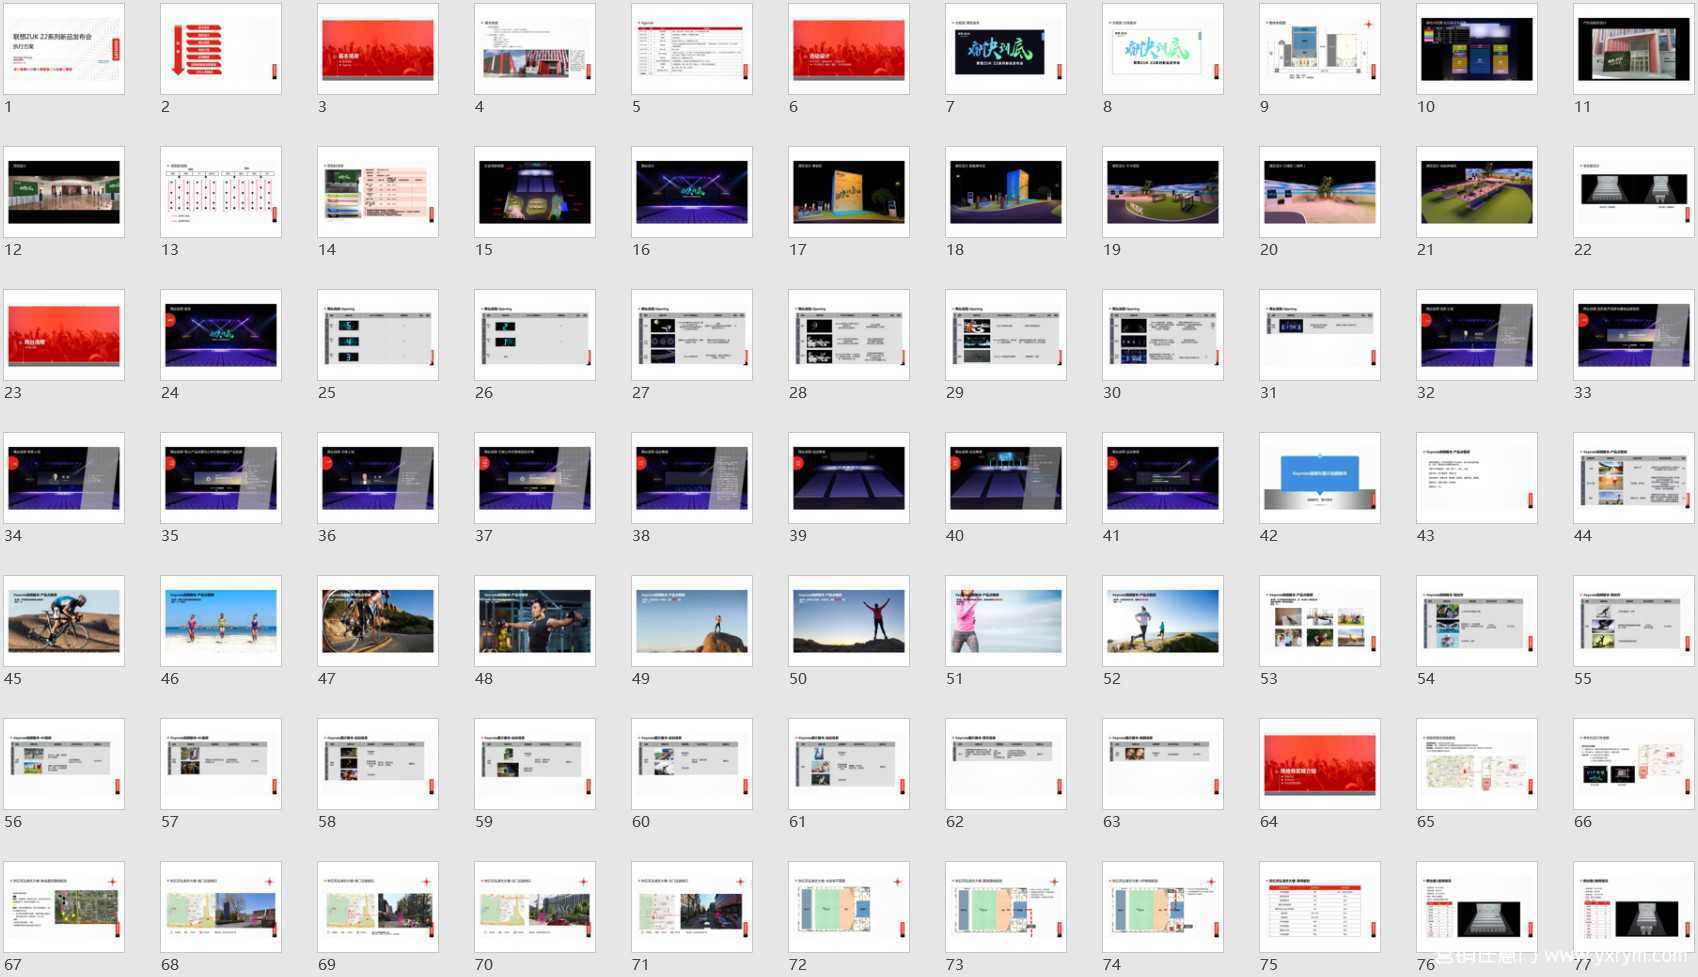Select slide 33 purple stage thumbnail

1634,335
